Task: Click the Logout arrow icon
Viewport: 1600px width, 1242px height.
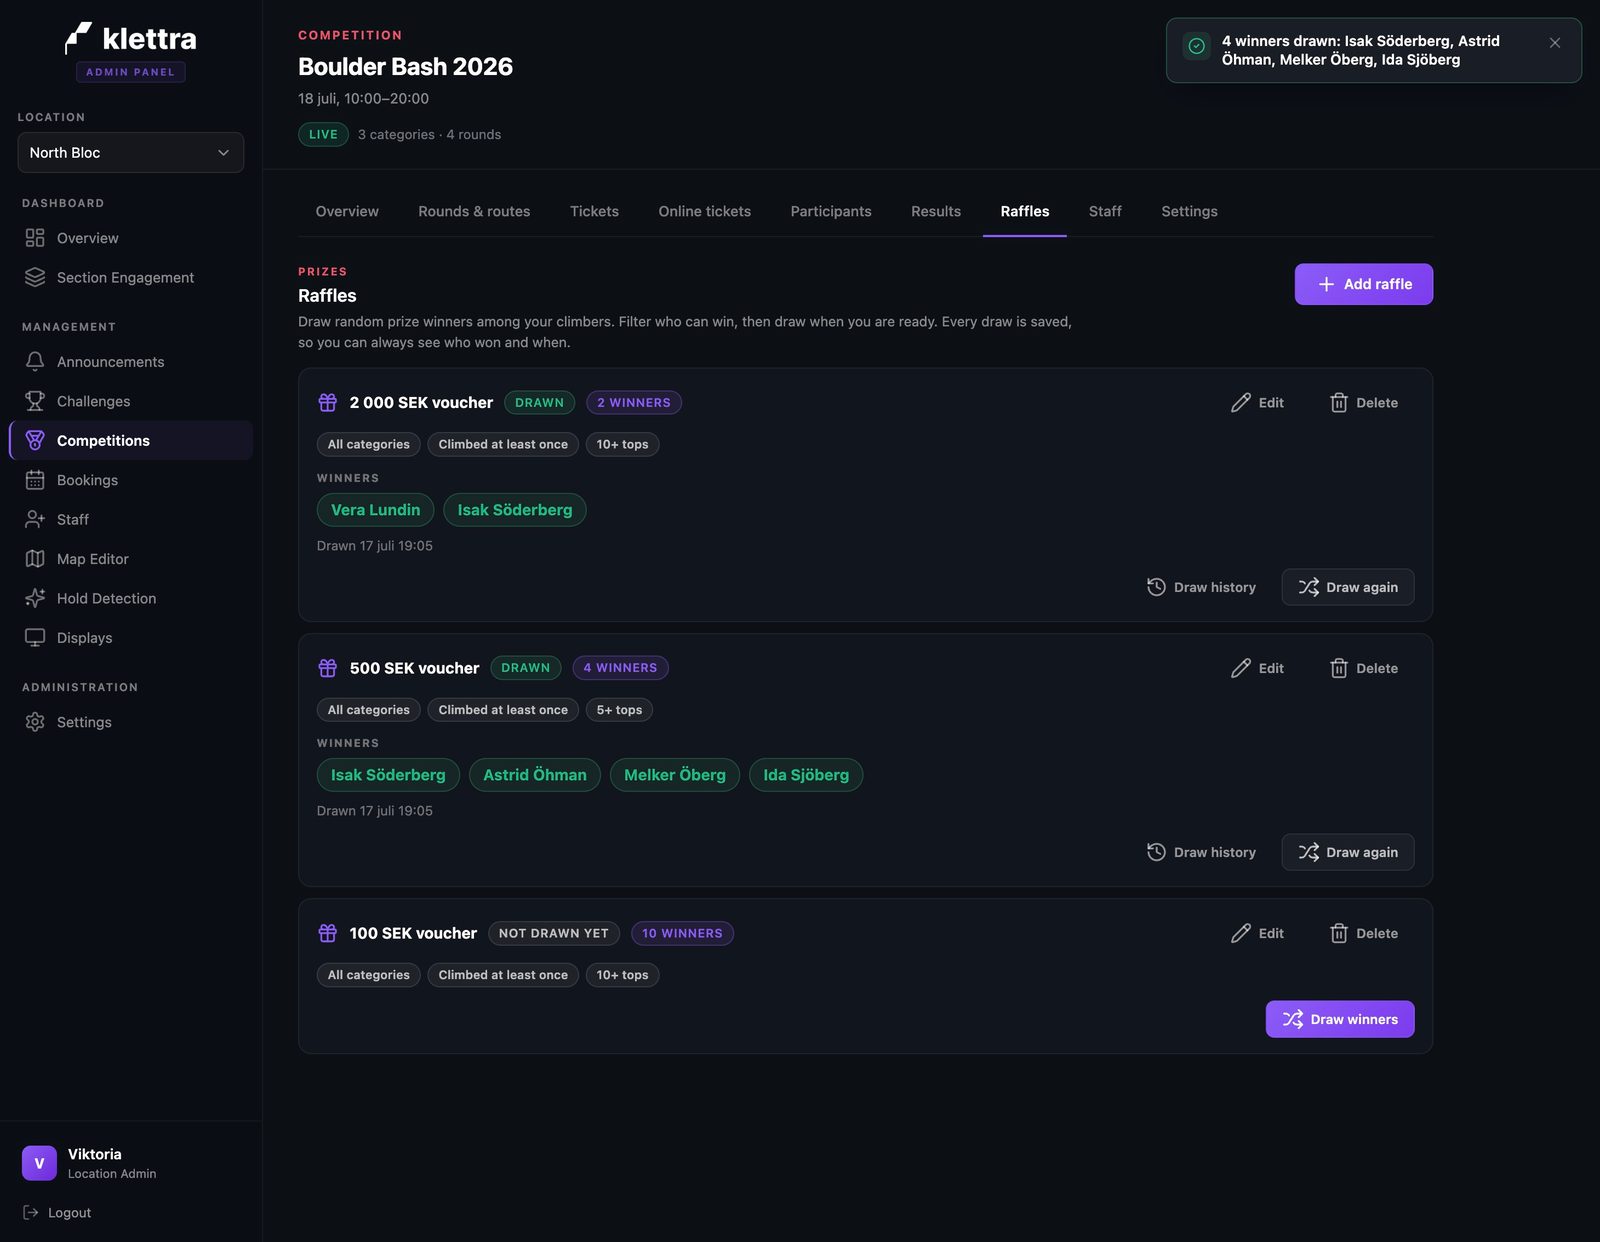Action: coord(31,1212)
